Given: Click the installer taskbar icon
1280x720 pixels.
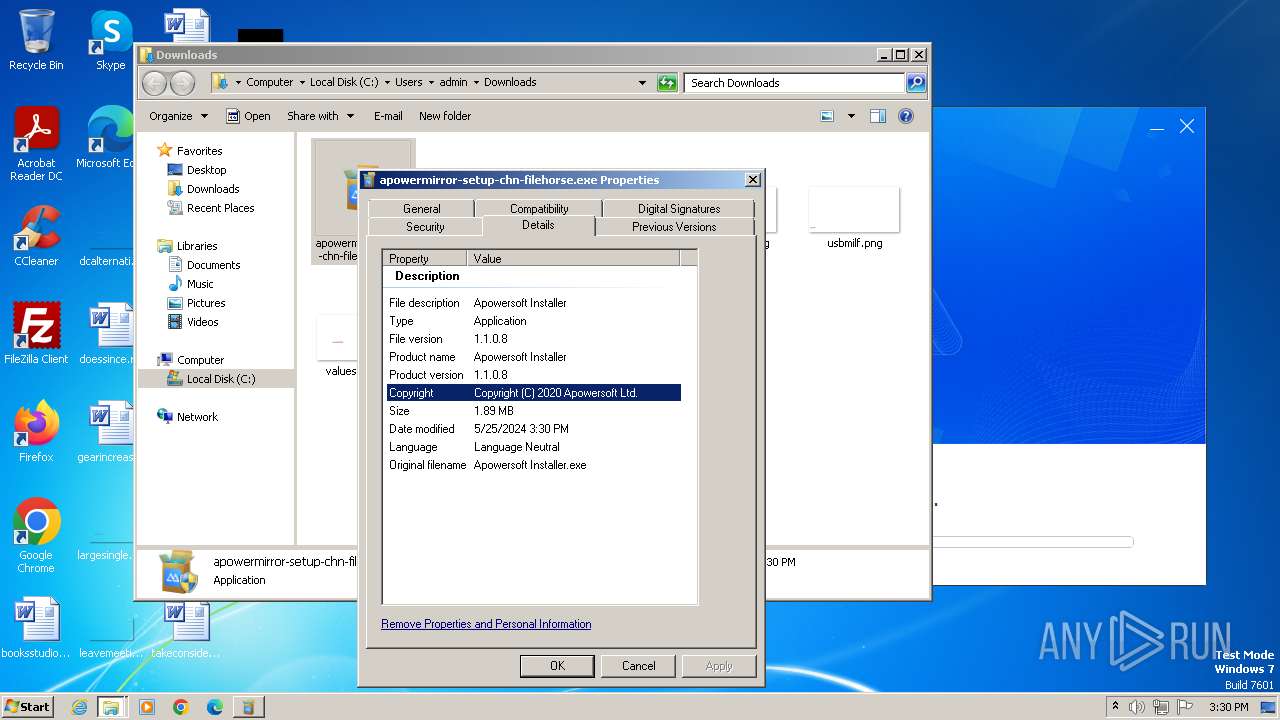Looking at the screenshot, I should (x=248, y=707).
